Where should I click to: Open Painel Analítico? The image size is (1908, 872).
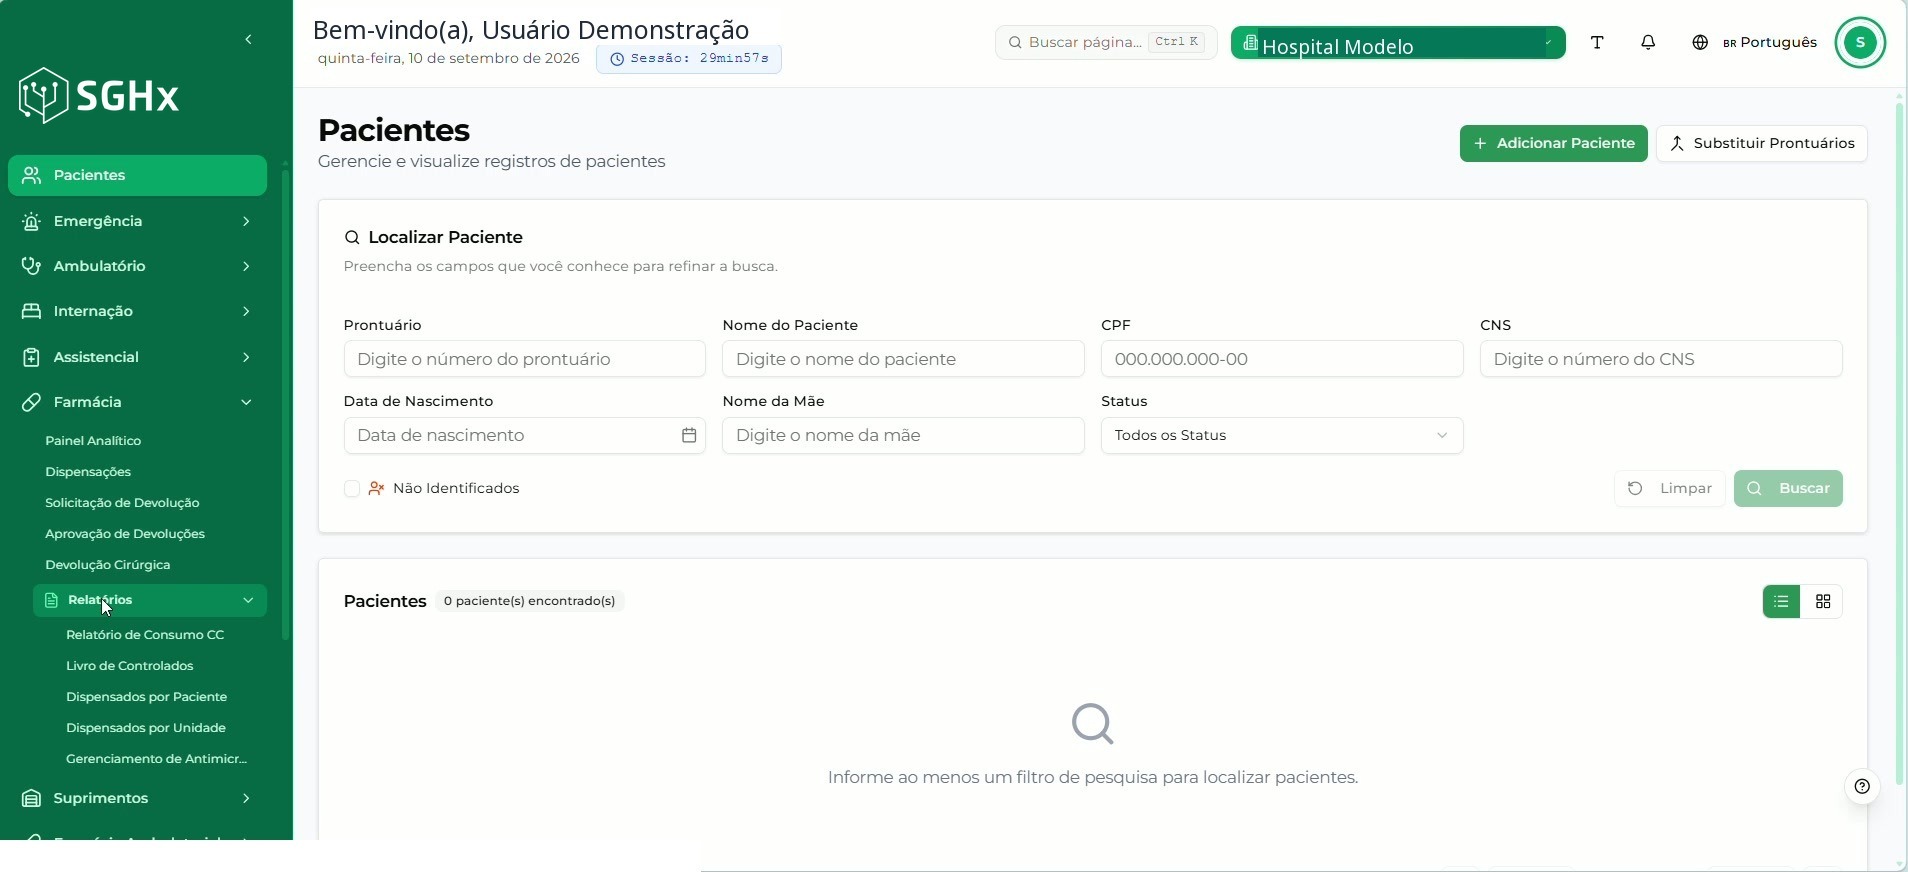click(x=93, y=441)
